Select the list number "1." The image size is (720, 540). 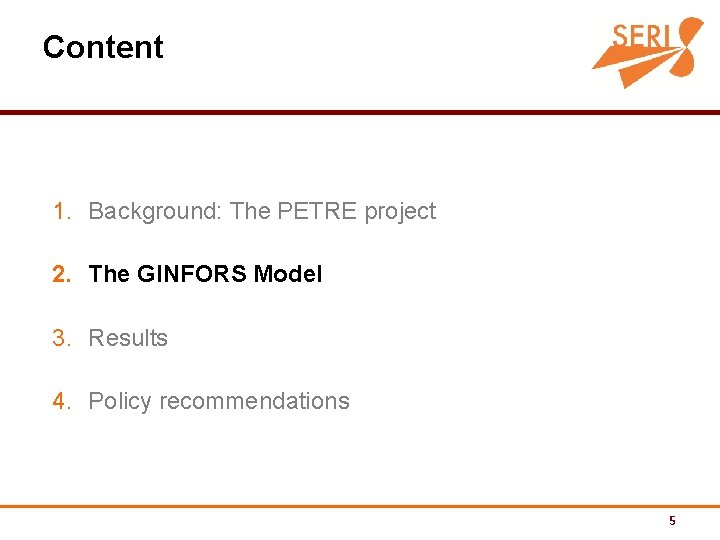point(62,211)
